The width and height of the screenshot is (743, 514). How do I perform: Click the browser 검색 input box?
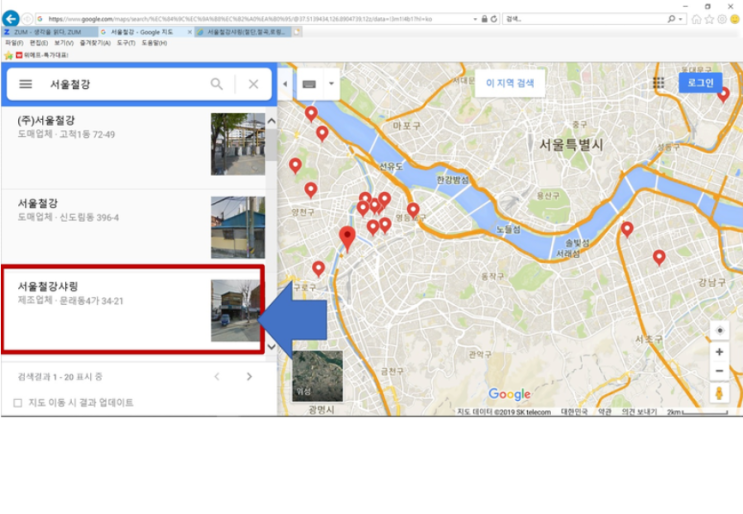click(585, 19)
